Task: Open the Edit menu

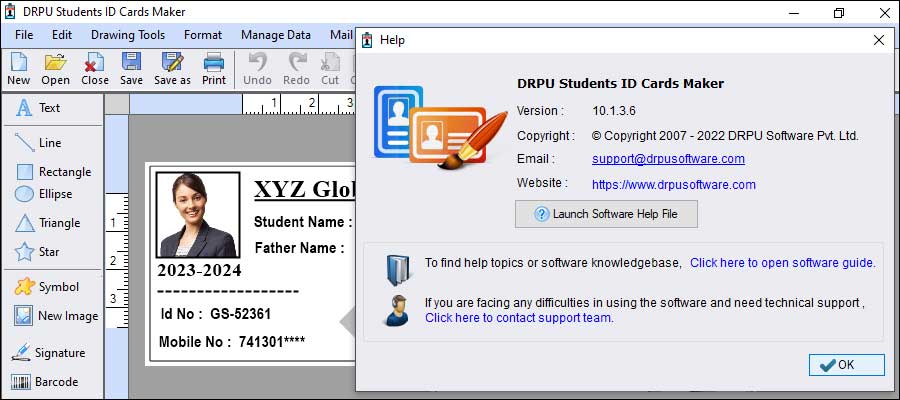Action: point(62,35)
